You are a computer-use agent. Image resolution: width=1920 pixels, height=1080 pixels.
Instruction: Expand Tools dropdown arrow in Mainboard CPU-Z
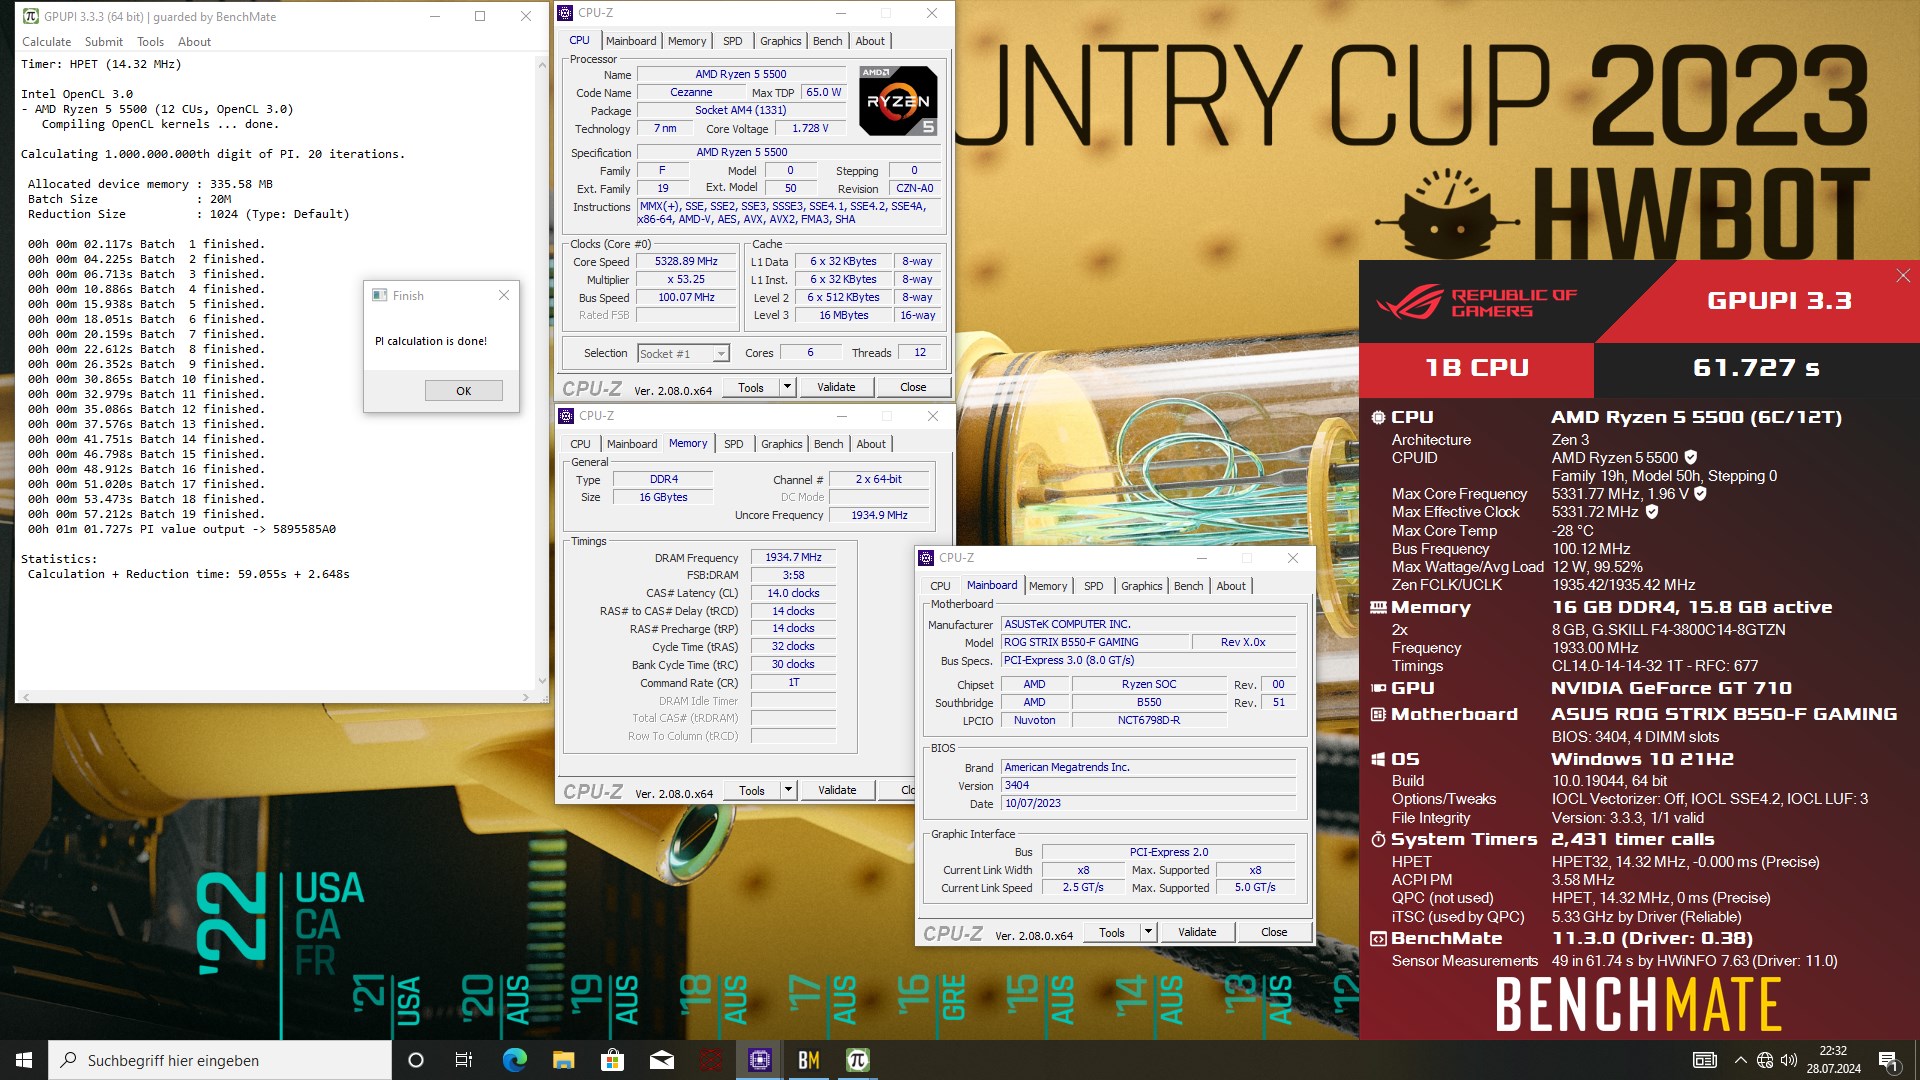(x=1148, y=932)
